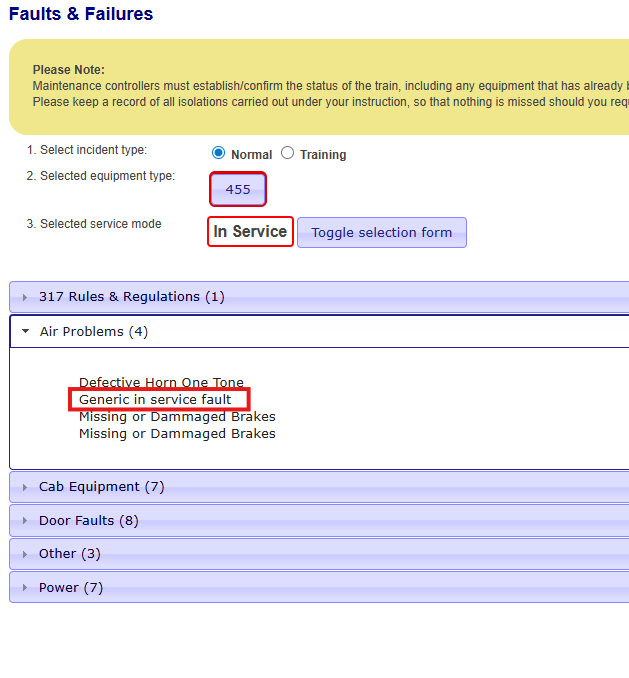The width and height of the screenshot is (629, 678).
Task: Click the Toggle selection form button
Action: point(381,233)
